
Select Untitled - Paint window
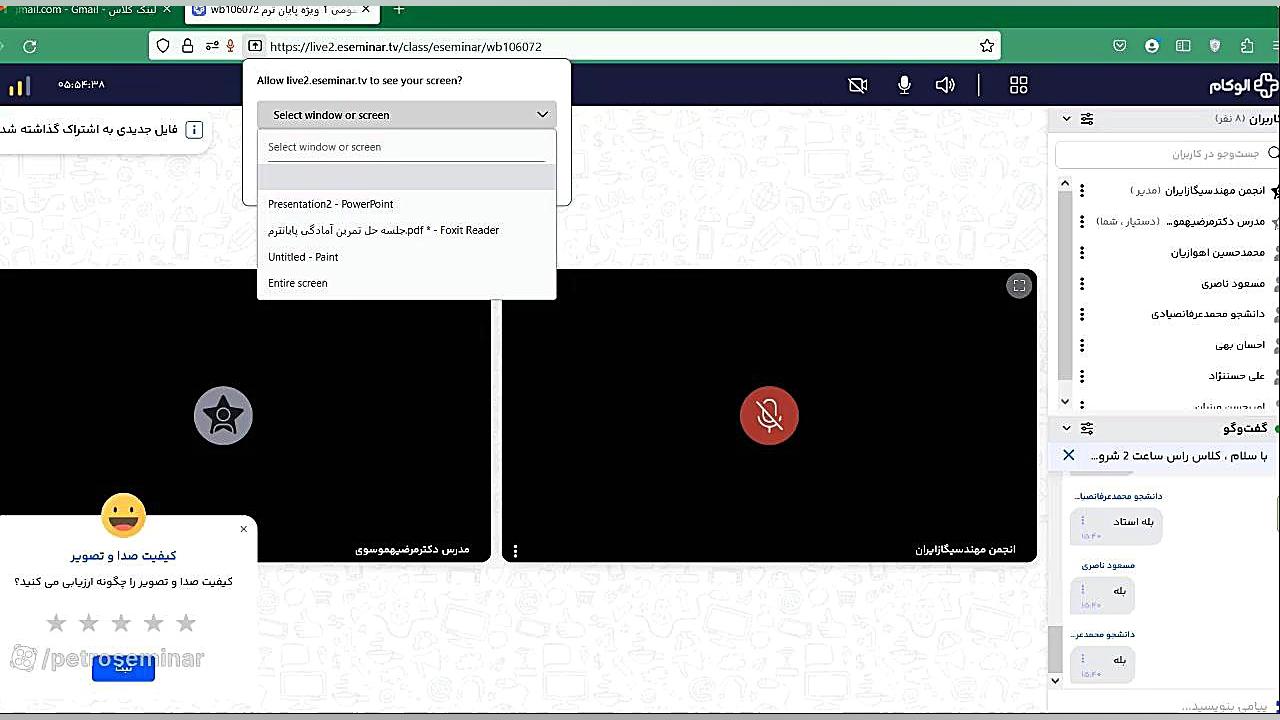(406, 257)
